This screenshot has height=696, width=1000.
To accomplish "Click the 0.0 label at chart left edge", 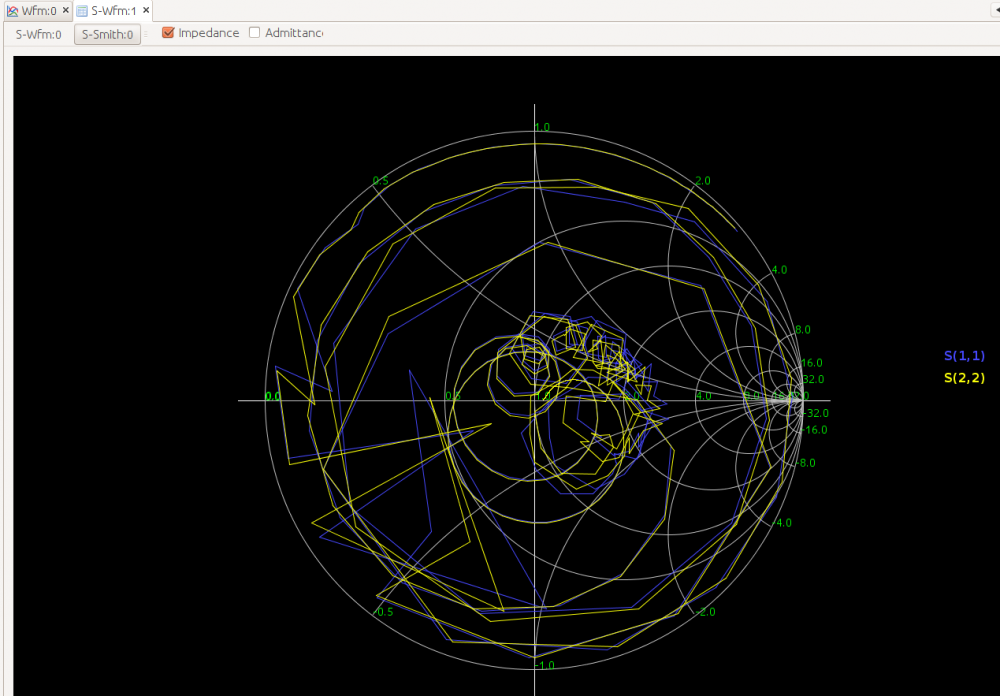I will point(271,397).
